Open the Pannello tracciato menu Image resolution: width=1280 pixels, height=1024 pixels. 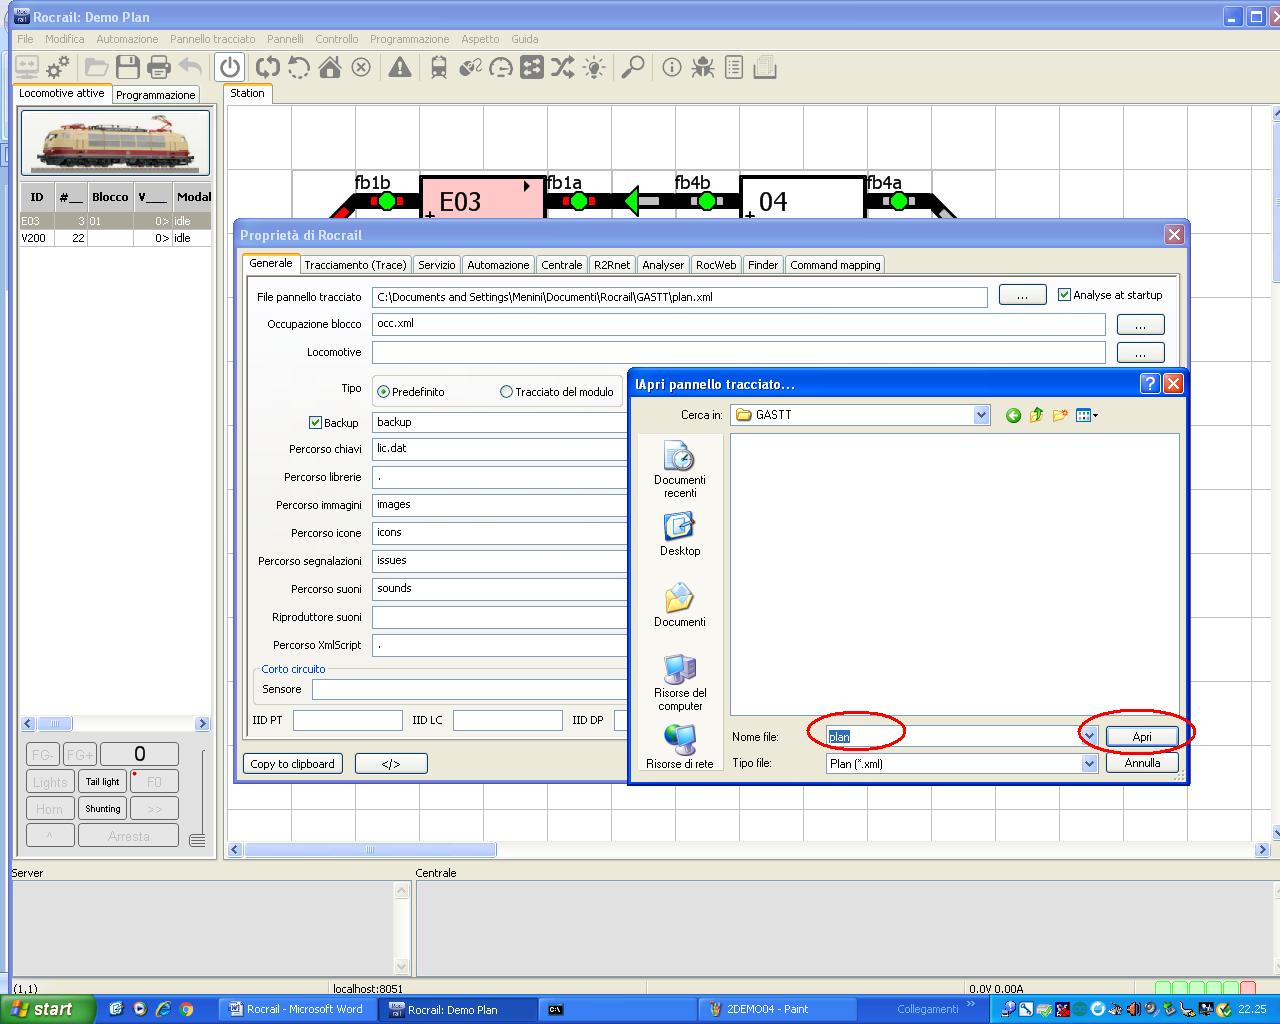pos(213,39)
